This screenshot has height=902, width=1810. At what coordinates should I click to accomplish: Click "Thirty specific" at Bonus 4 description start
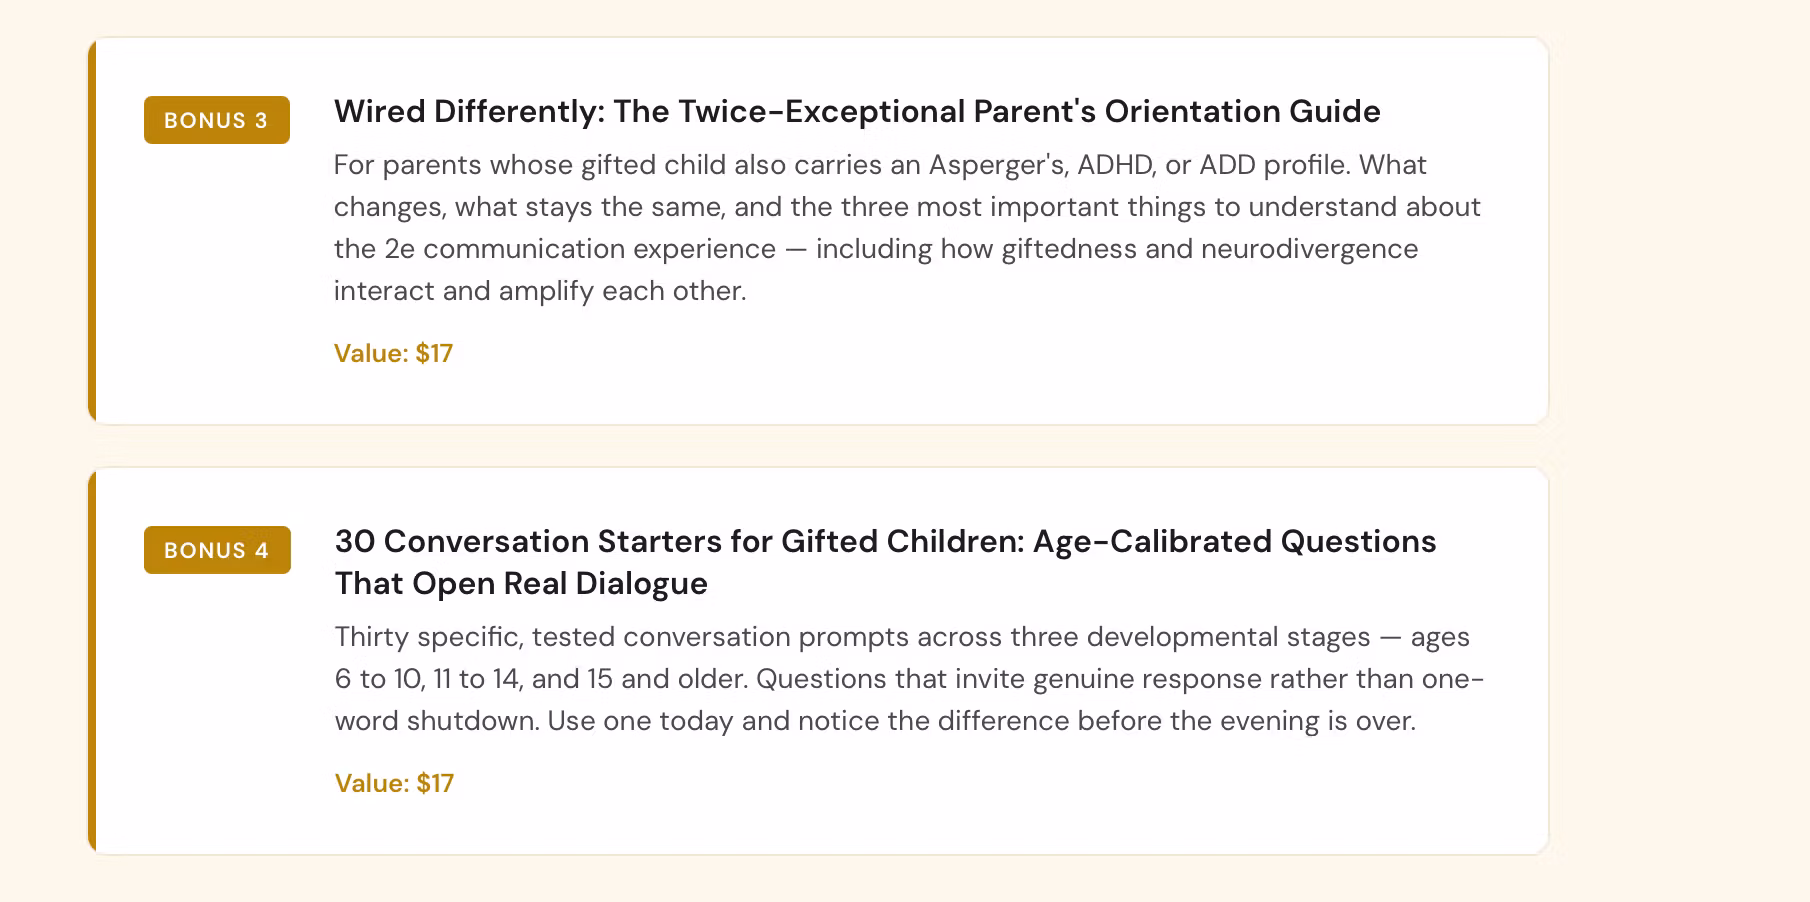coord(428,636)
